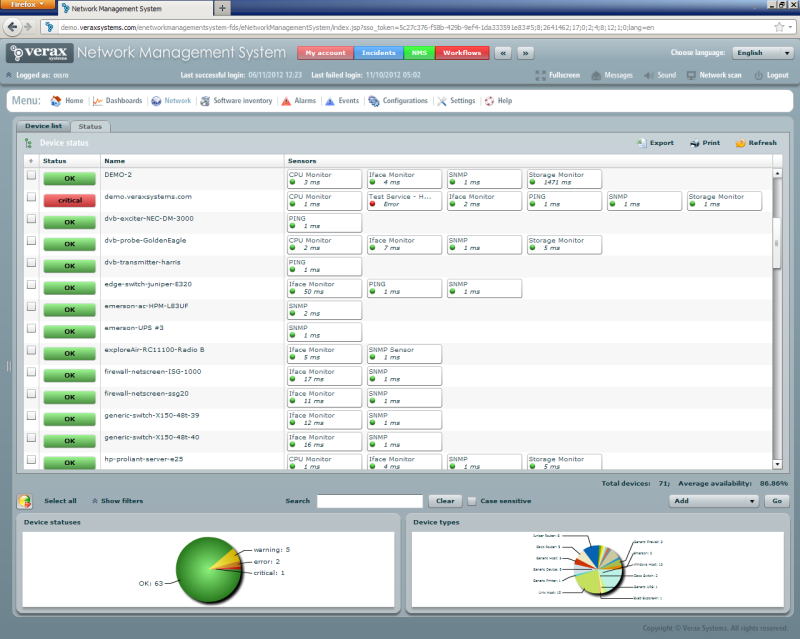800x639 pixels.
Task: Open a new tab with the plus button
Action: click(x=222, y=8)
